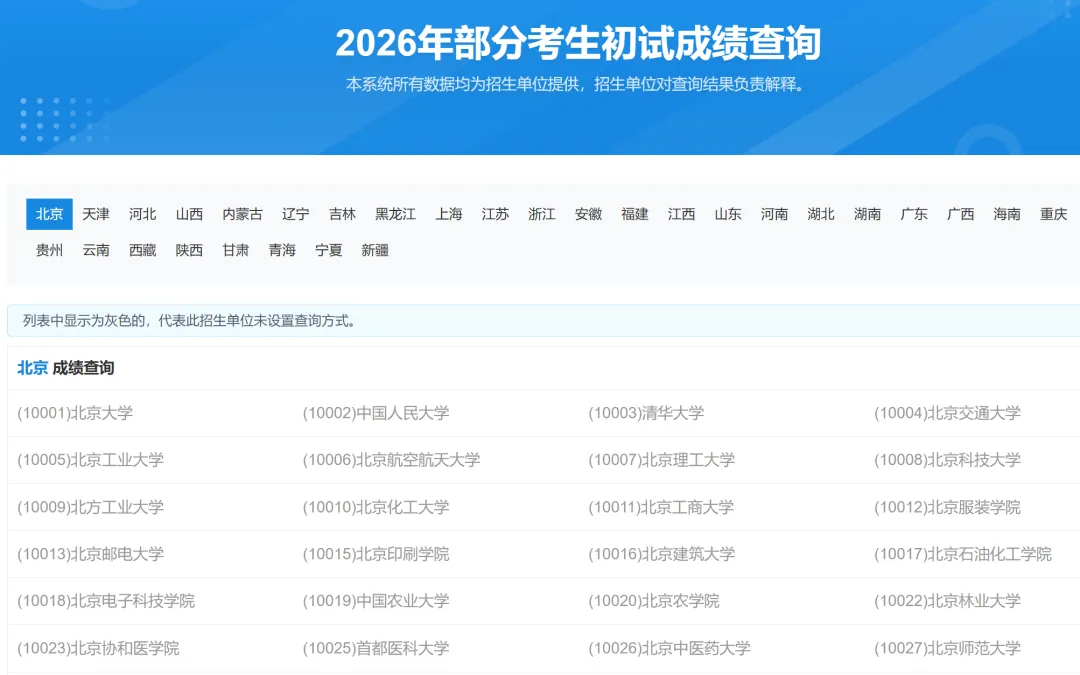
Task: Switch to the 福建 tab
Action: click(x=635, y=214)
